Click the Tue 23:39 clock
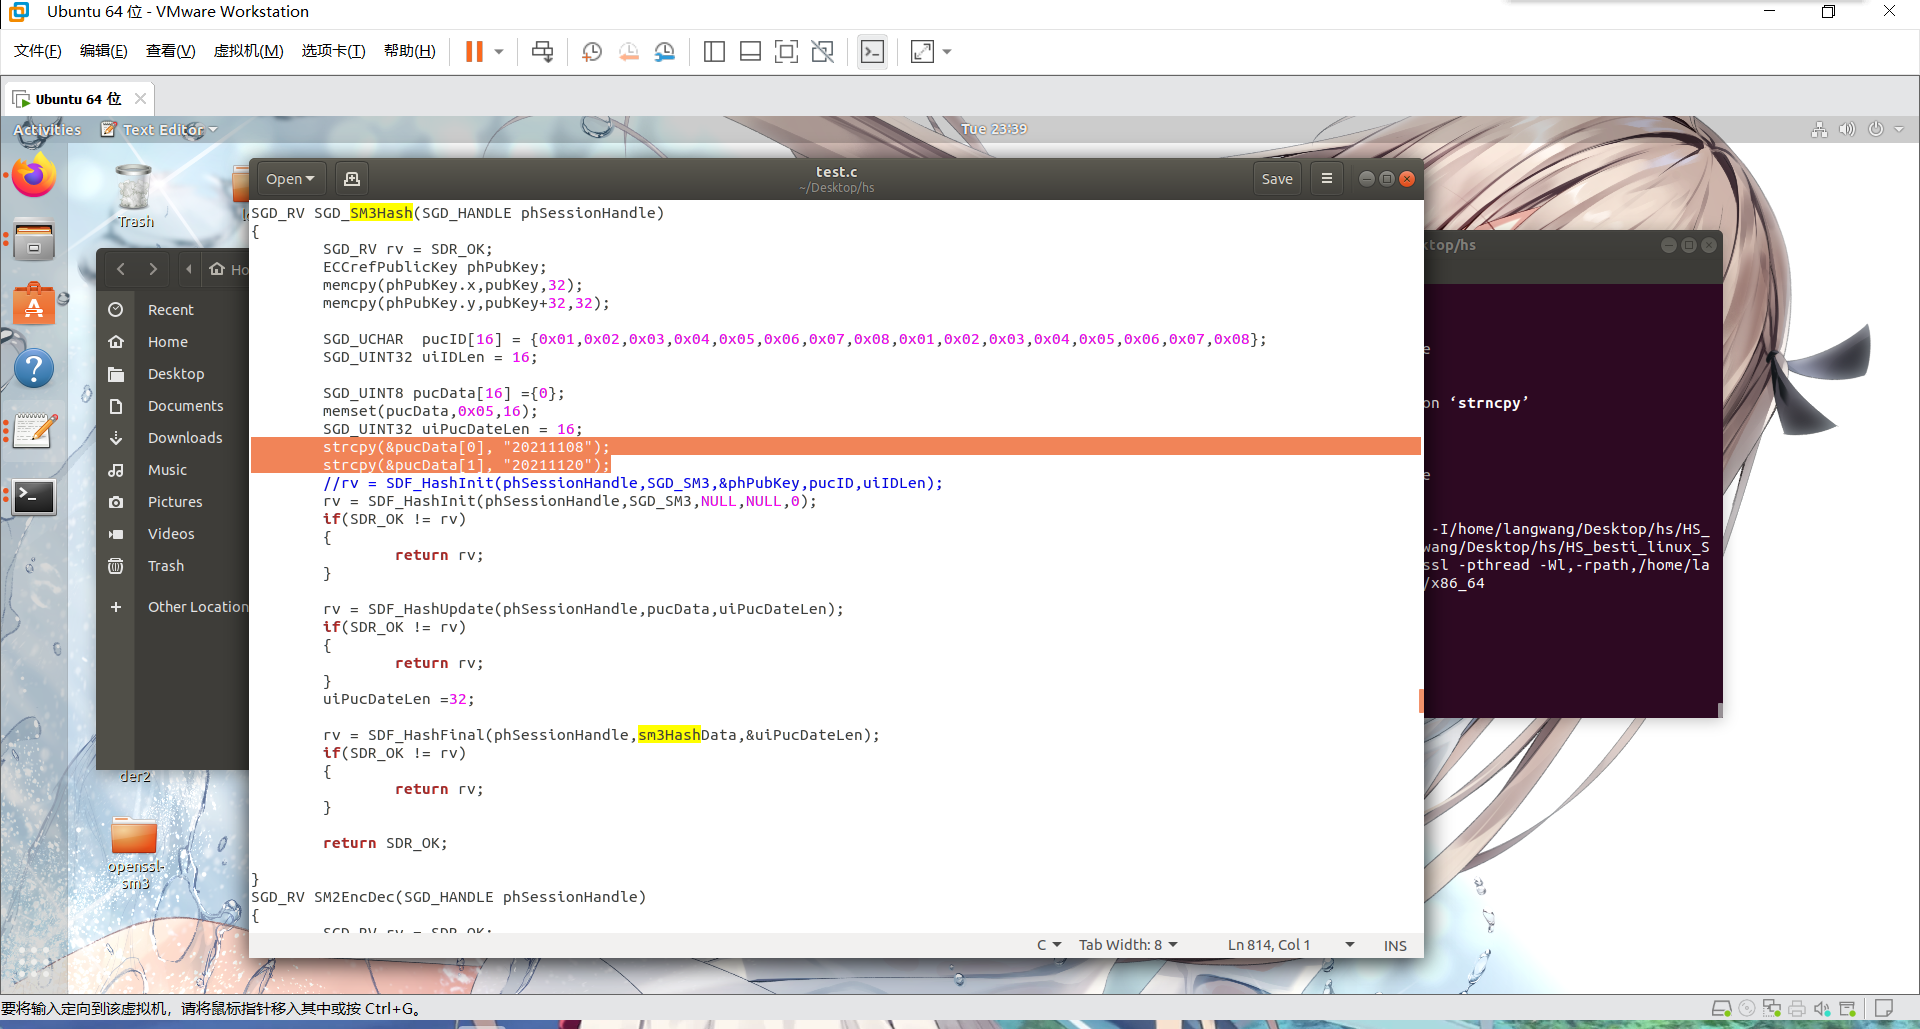The width and height of the screenshot is (1920, 1029). point(993,129)
